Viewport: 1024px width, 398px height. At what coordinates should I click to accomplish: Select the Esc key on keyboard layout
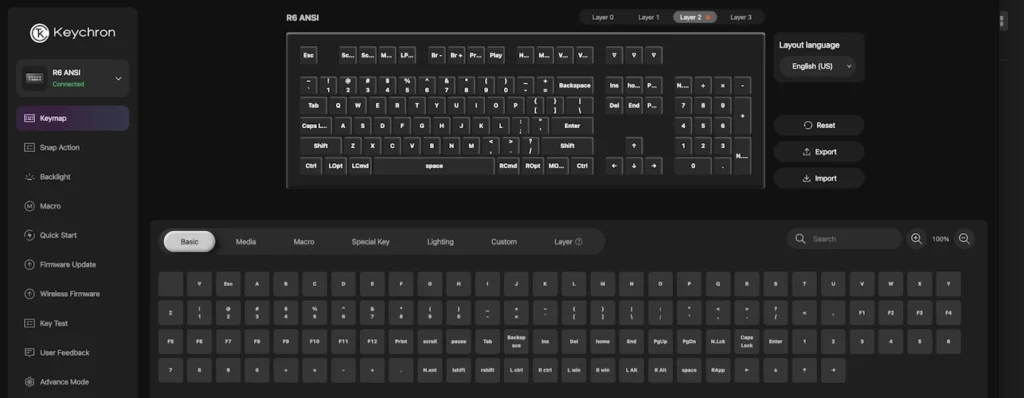click(x=309, y=56)
